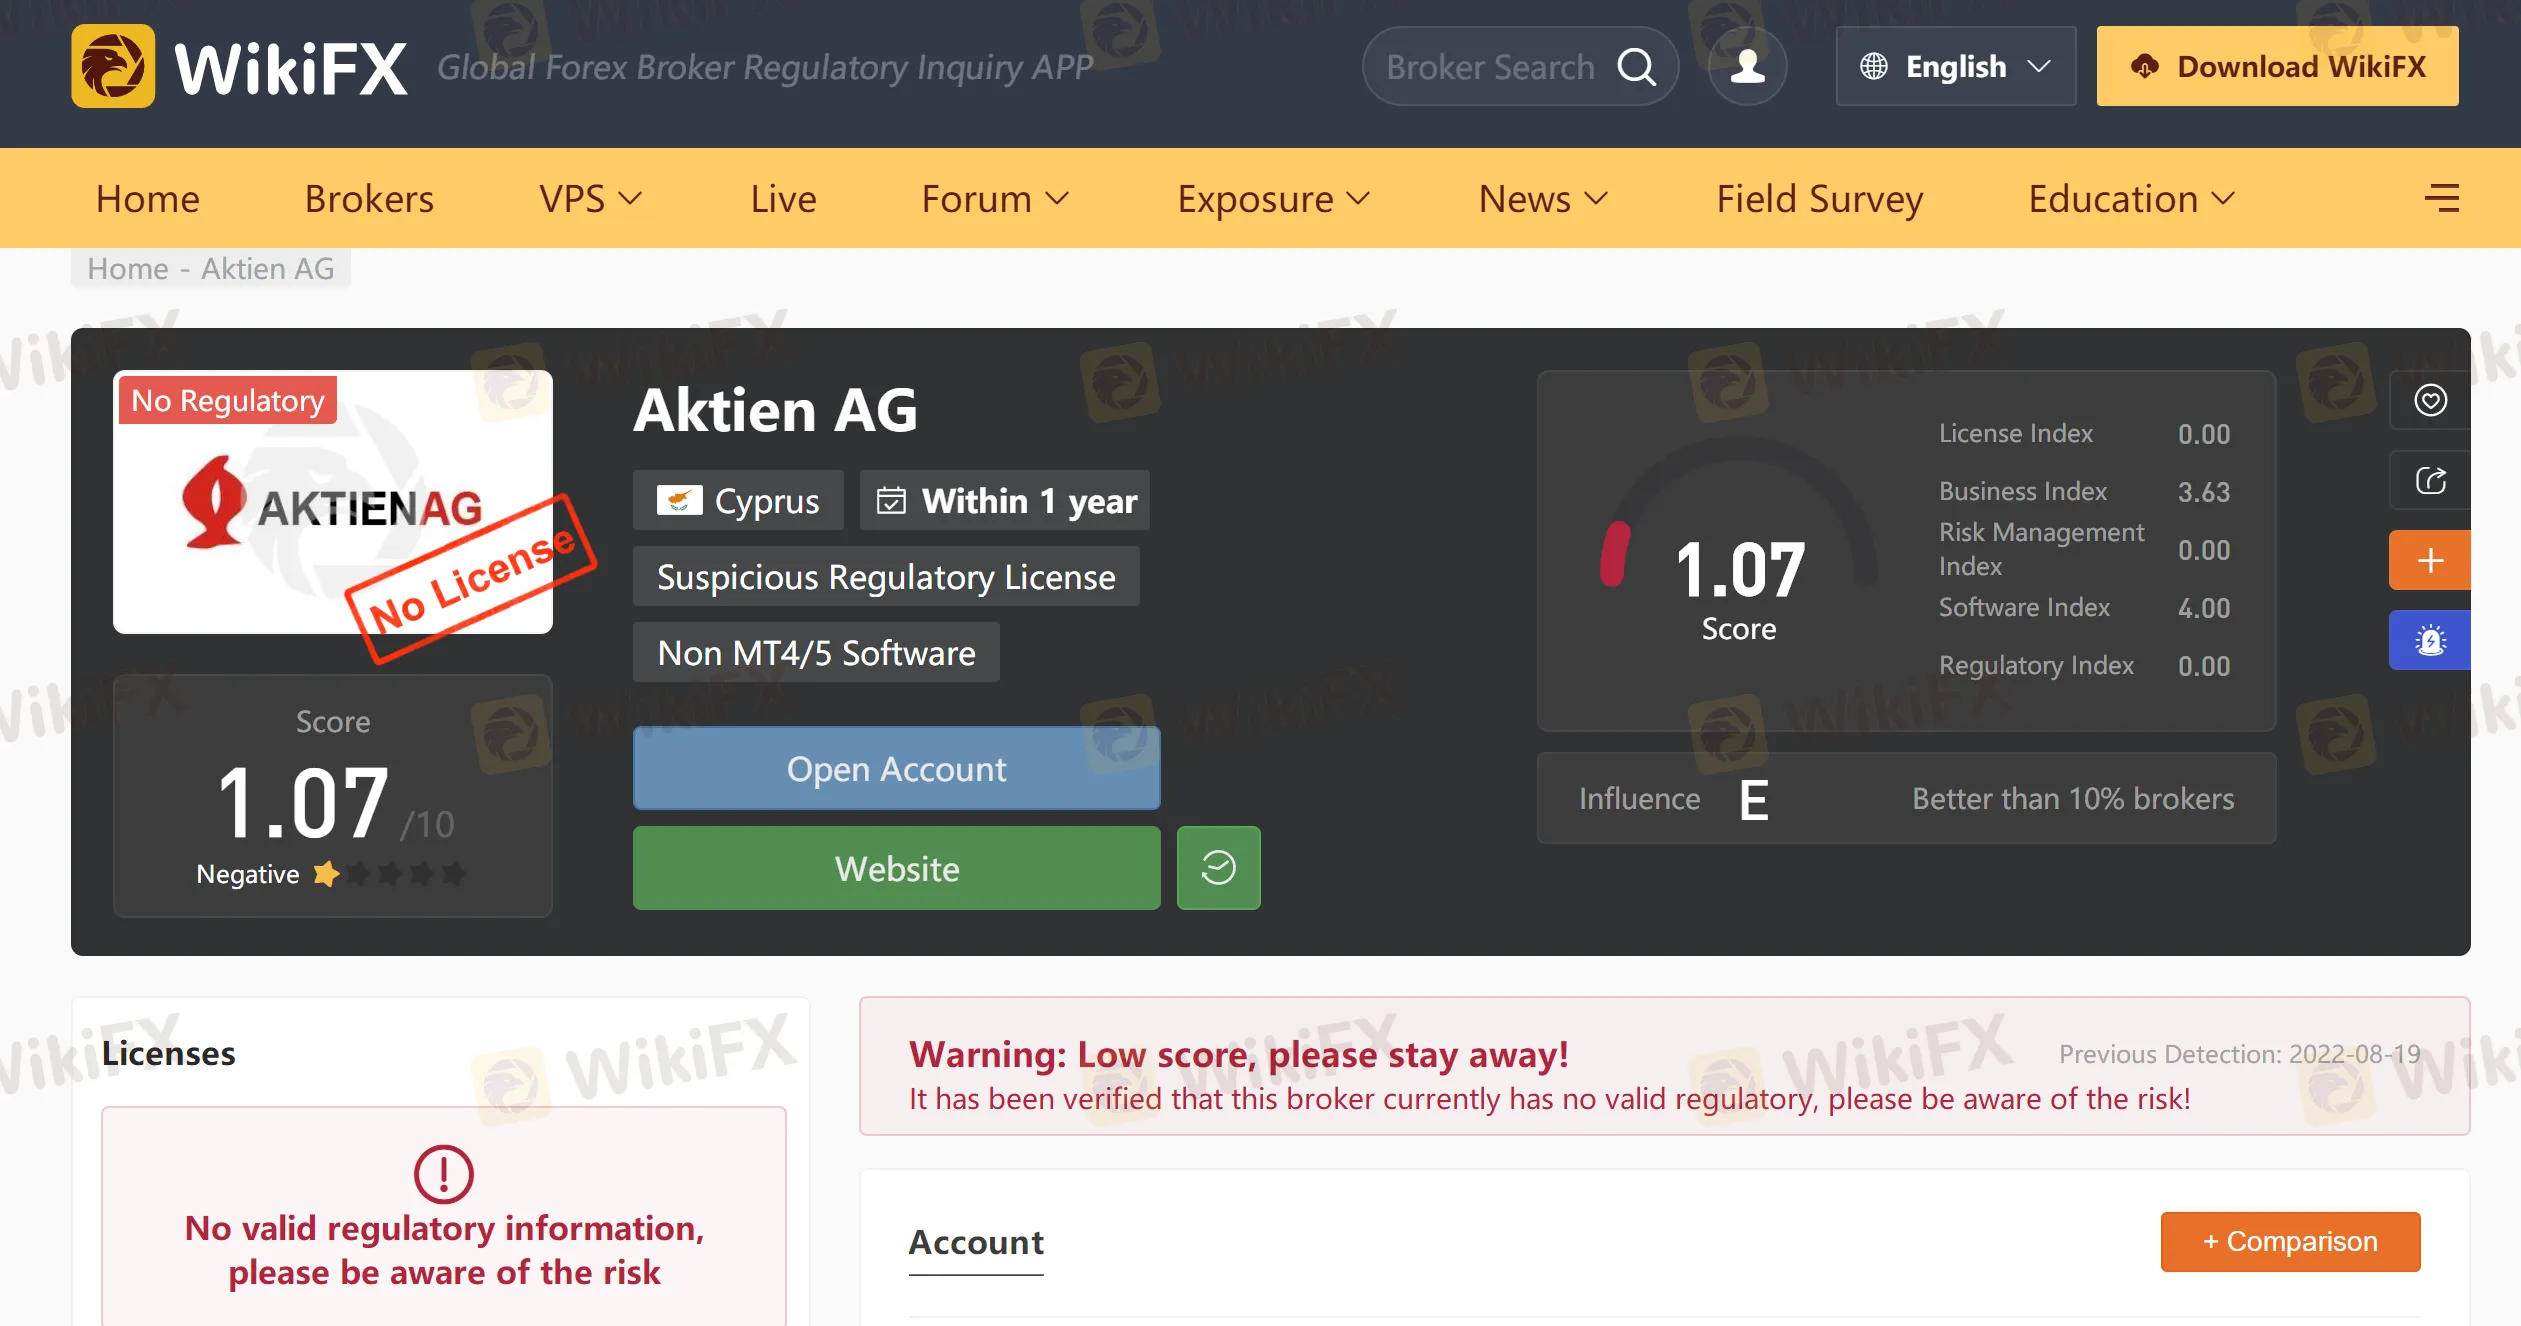This screenshot has width=2521, height=1326.
Task: Click the heart favorite icon
Action: tap(2430, 400)
